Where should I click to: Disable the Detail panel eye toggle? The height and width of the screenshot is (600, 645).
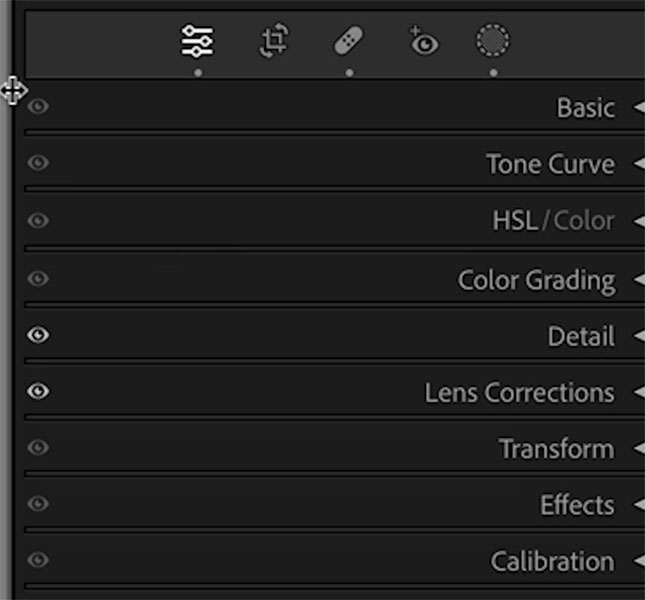pyautogui.click(x=38, y=335)
